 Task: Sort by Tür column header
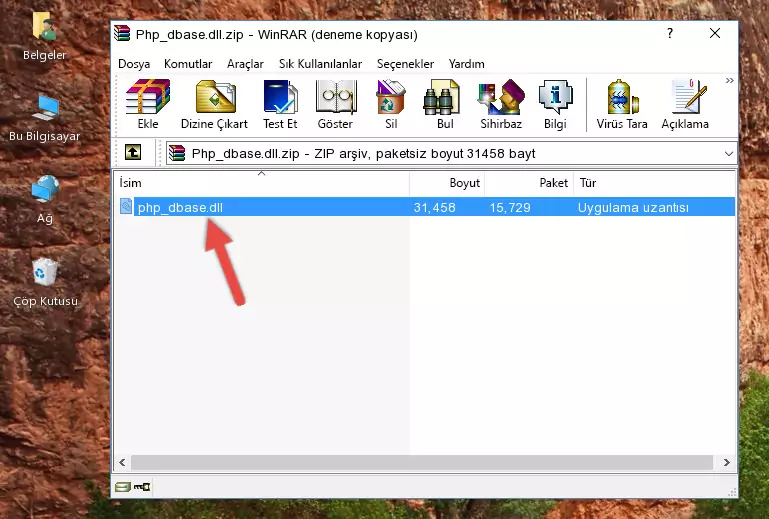click(x=654, y=183)
